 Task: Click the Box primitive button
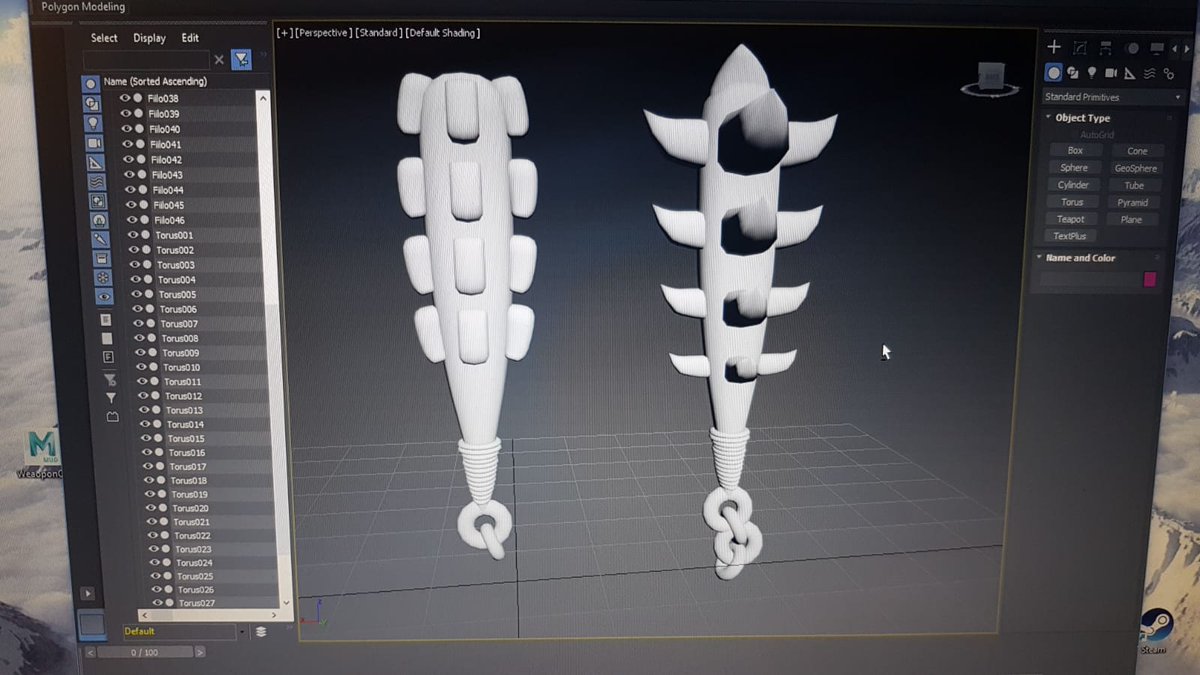click(1075, 151)
